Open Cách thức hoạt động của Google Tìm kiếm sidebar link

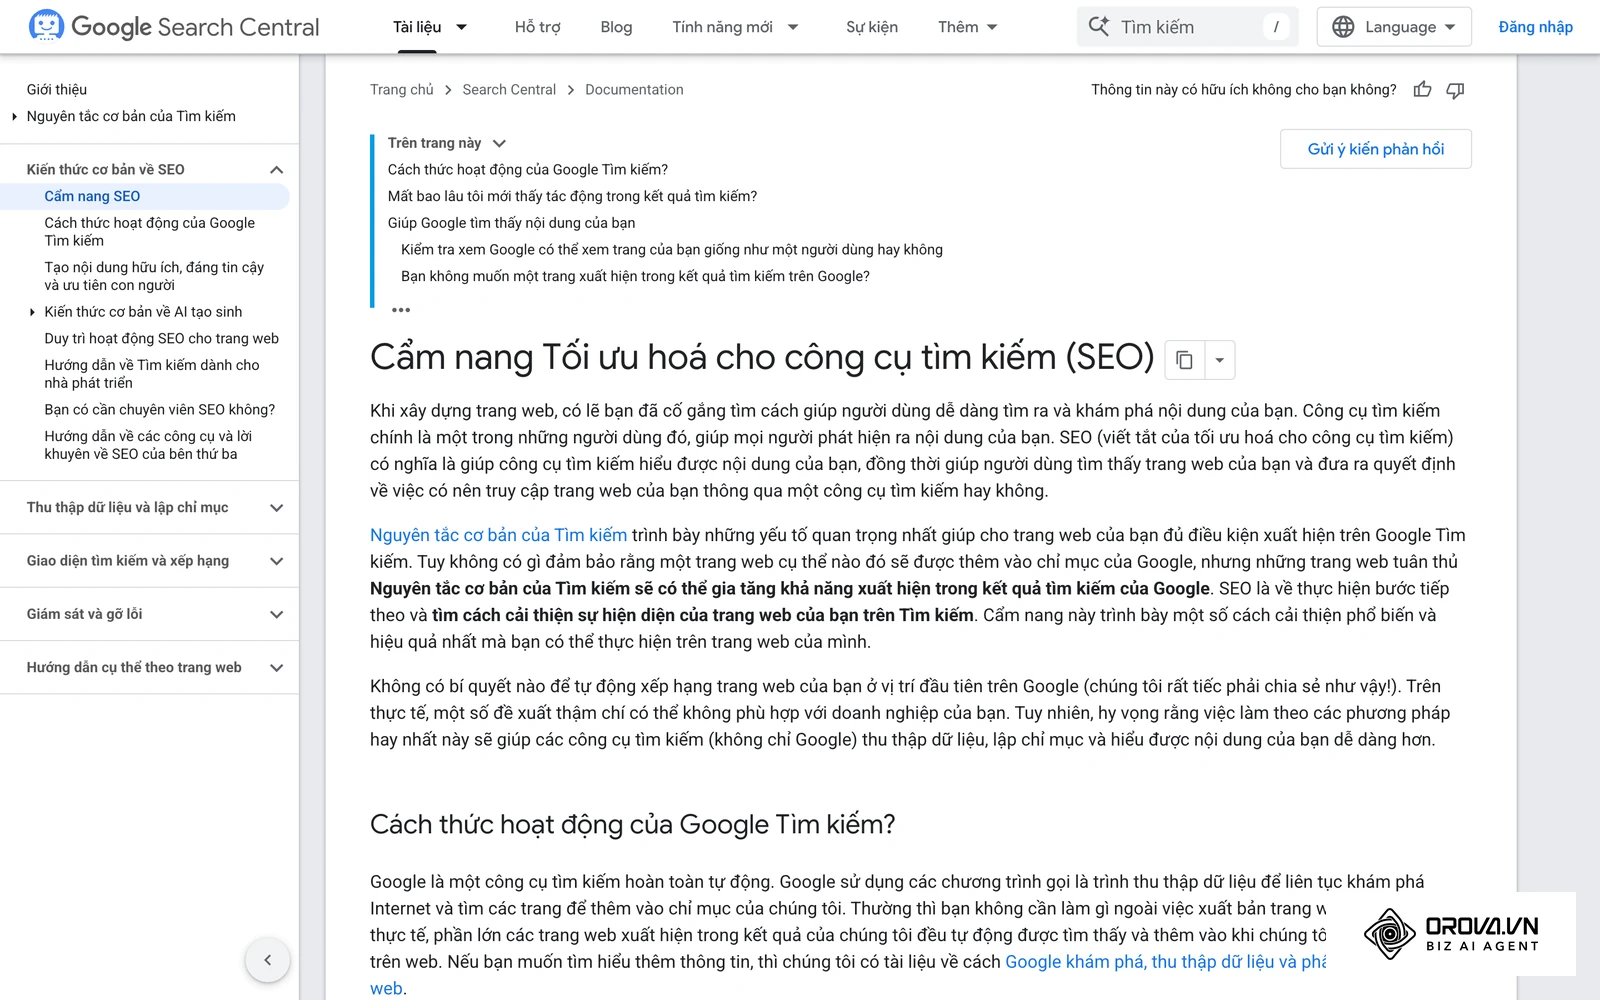[149, 232]
